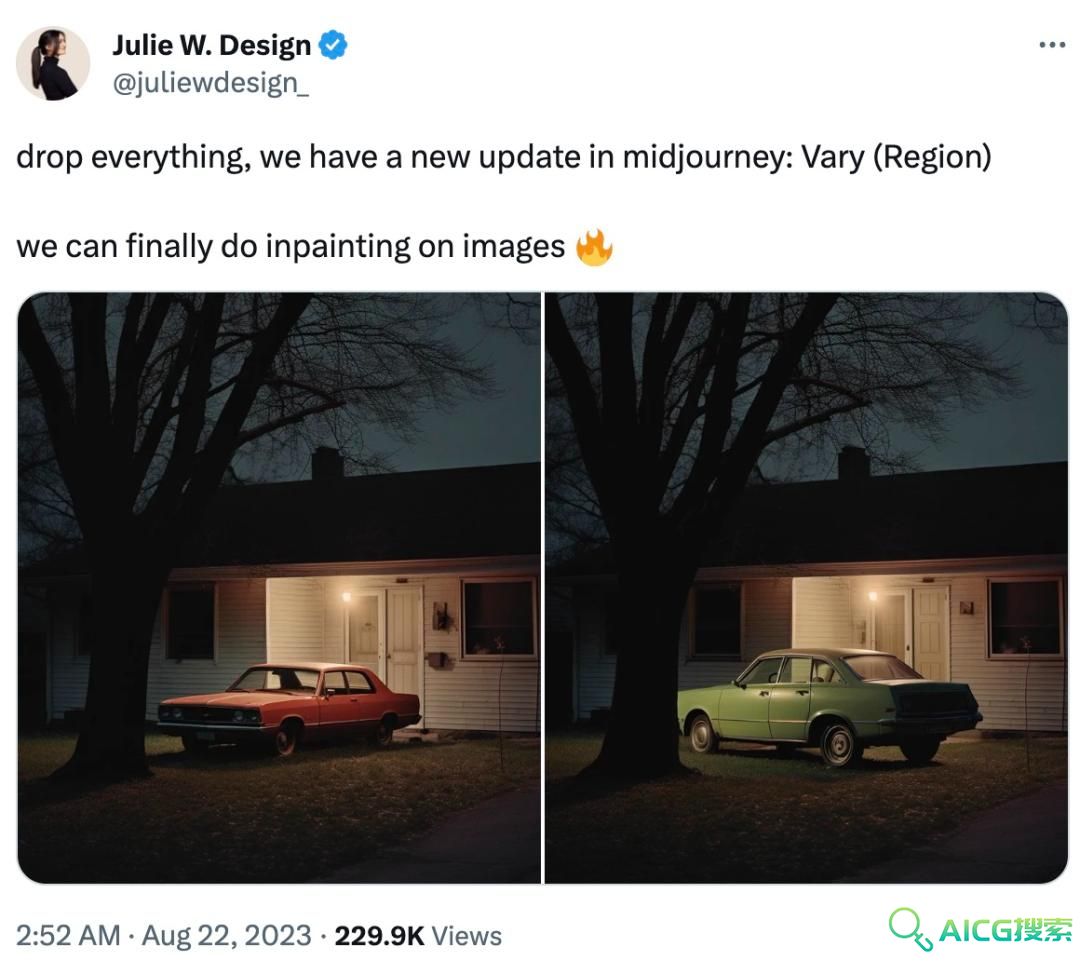Click the lit porch lamp in right image
This screenshot has height=961, width=1080.
[873, 595]
